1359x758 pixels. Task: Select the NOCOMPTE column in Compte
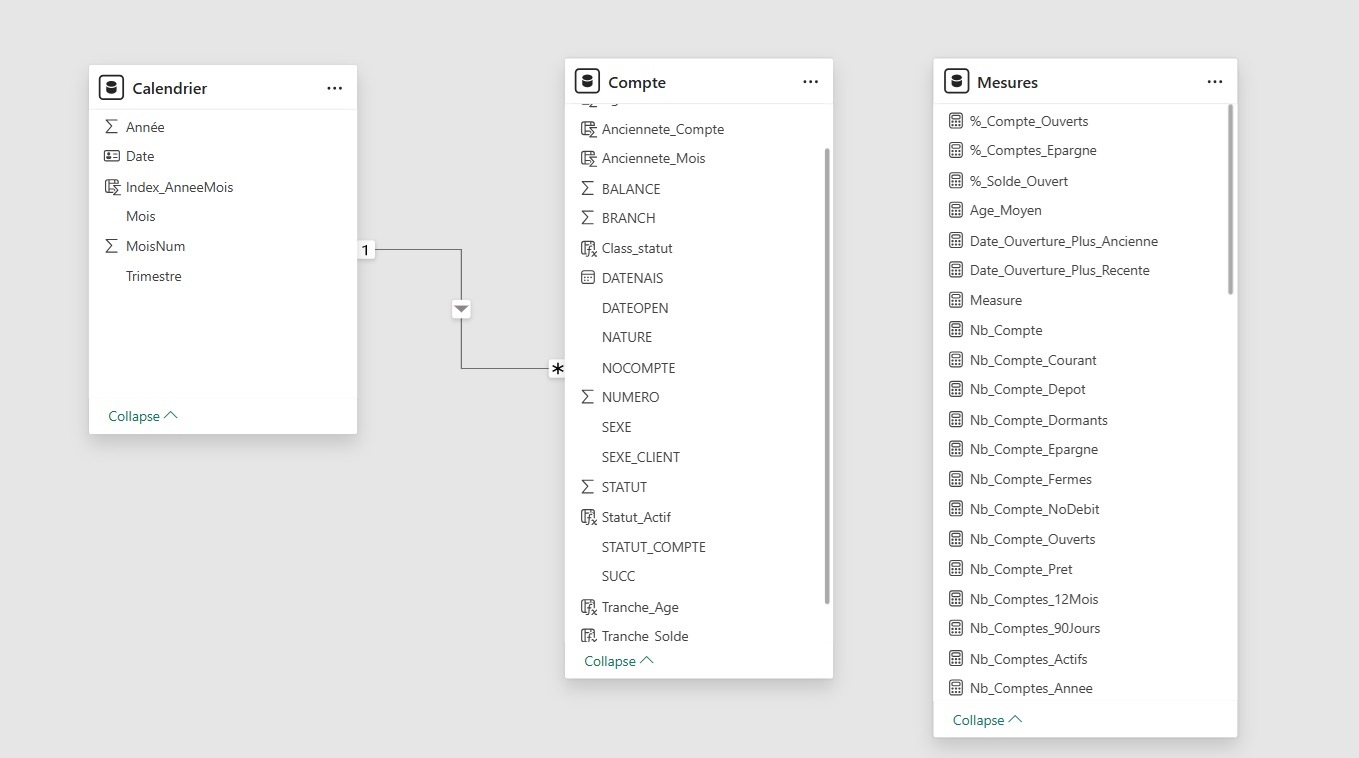[x=638, y=368]
